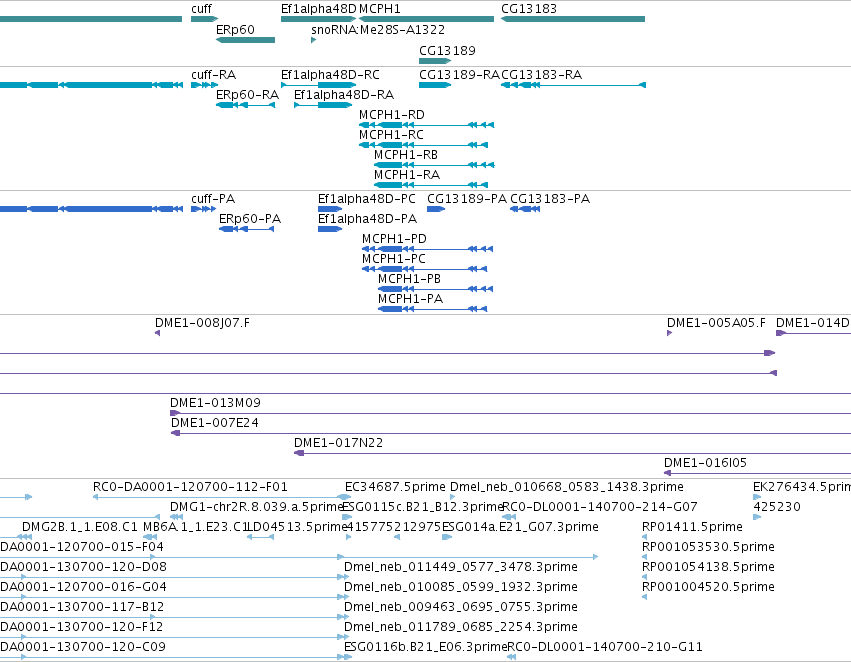This screenshot has width=851, height=662.
Task: Open protein cuff-PA
Action: [213, 199]
